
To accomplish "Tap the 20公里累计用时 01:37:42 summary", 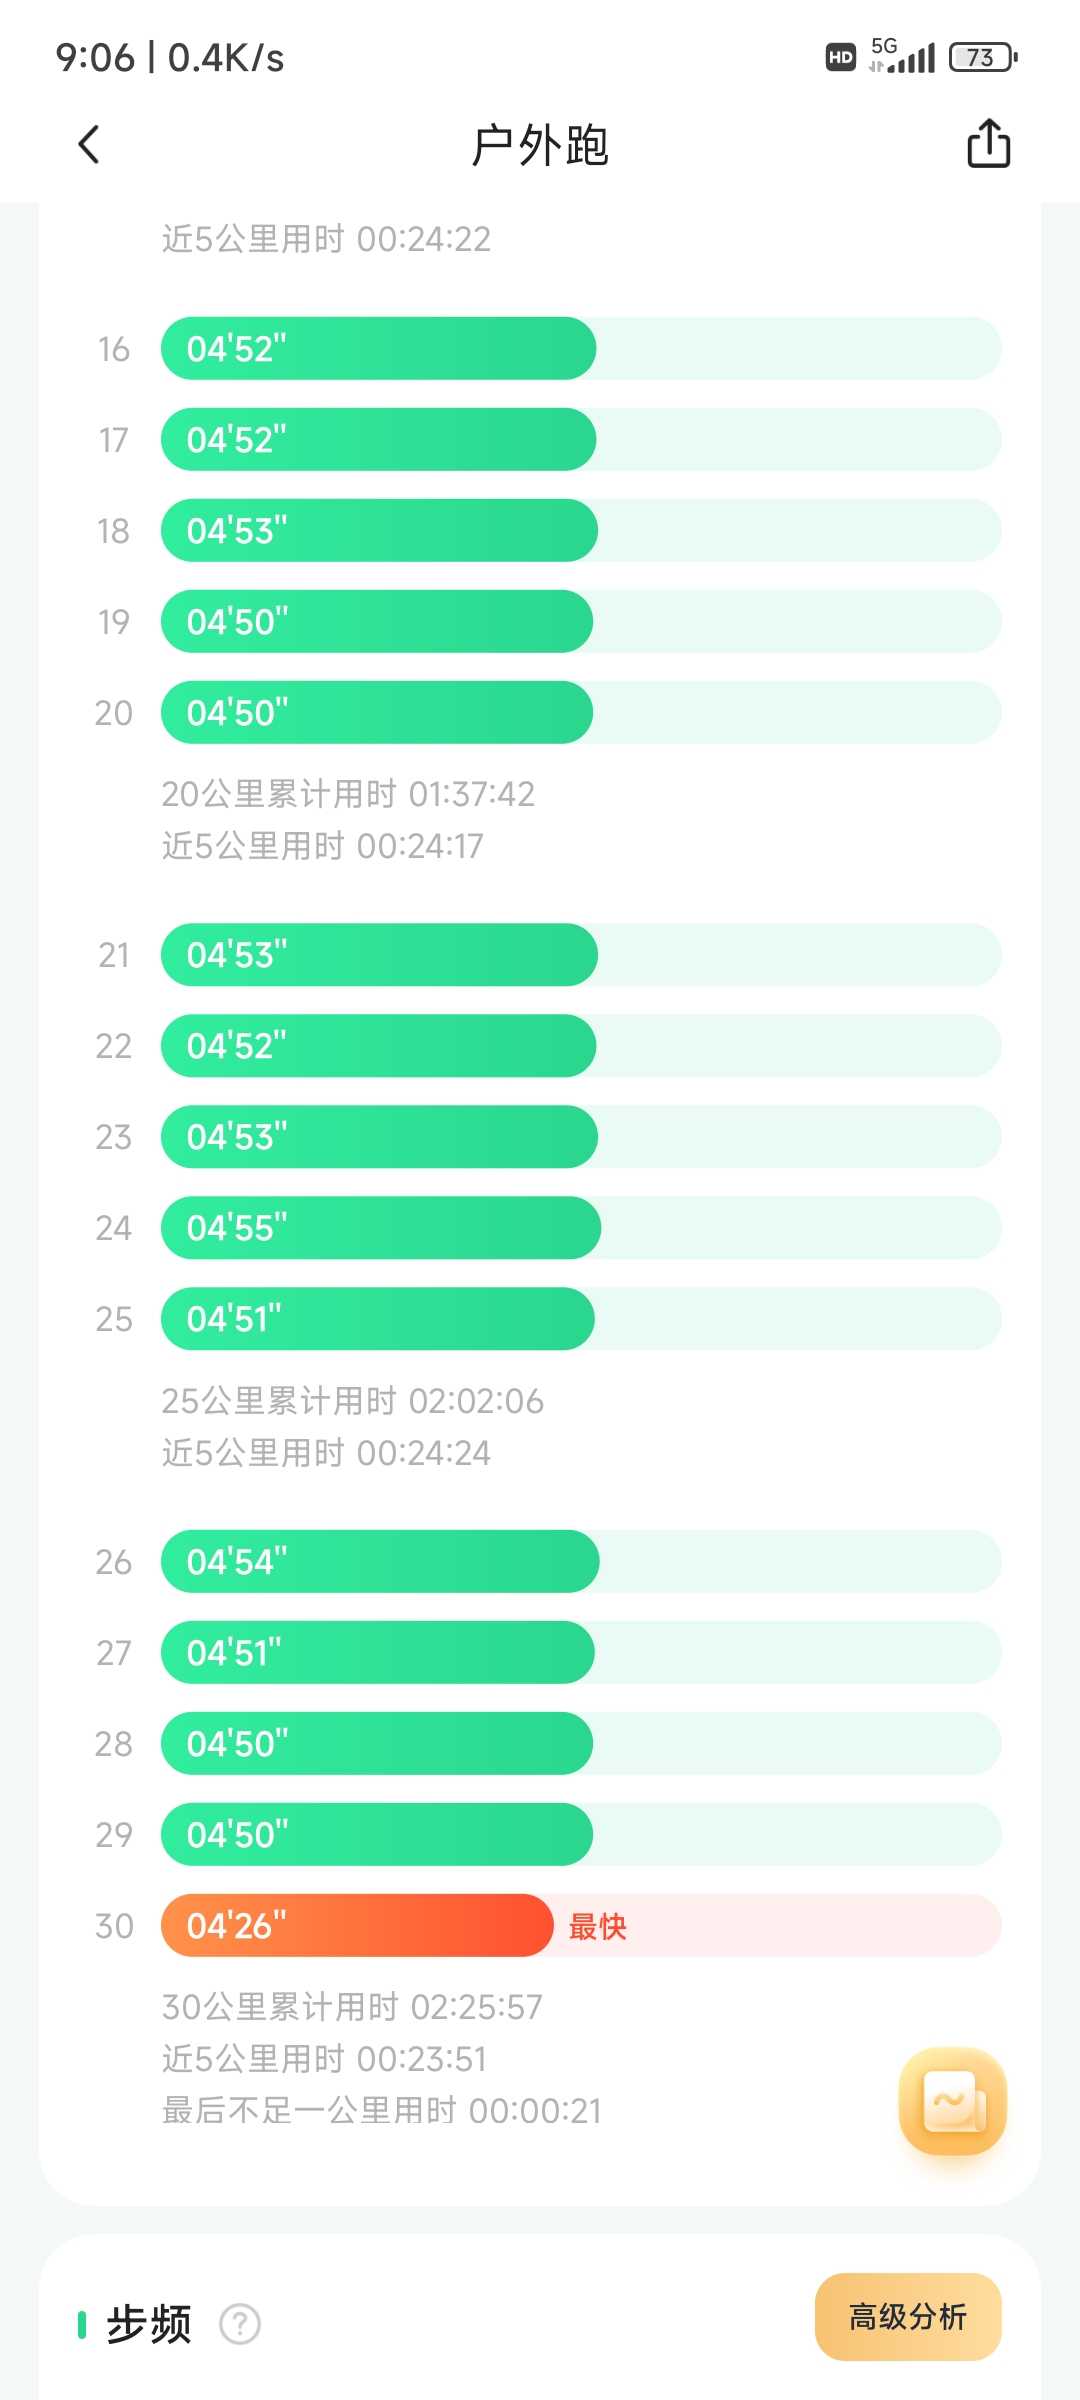I will pos(348,794).
